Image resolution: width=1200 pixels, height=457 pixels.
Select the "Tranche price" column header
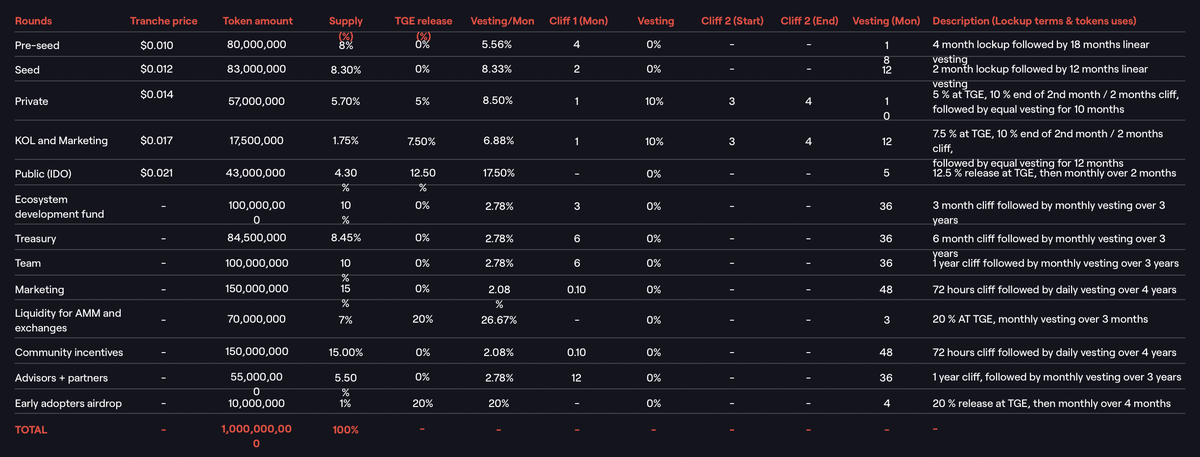pyautogui.click(x=163, y=21)
